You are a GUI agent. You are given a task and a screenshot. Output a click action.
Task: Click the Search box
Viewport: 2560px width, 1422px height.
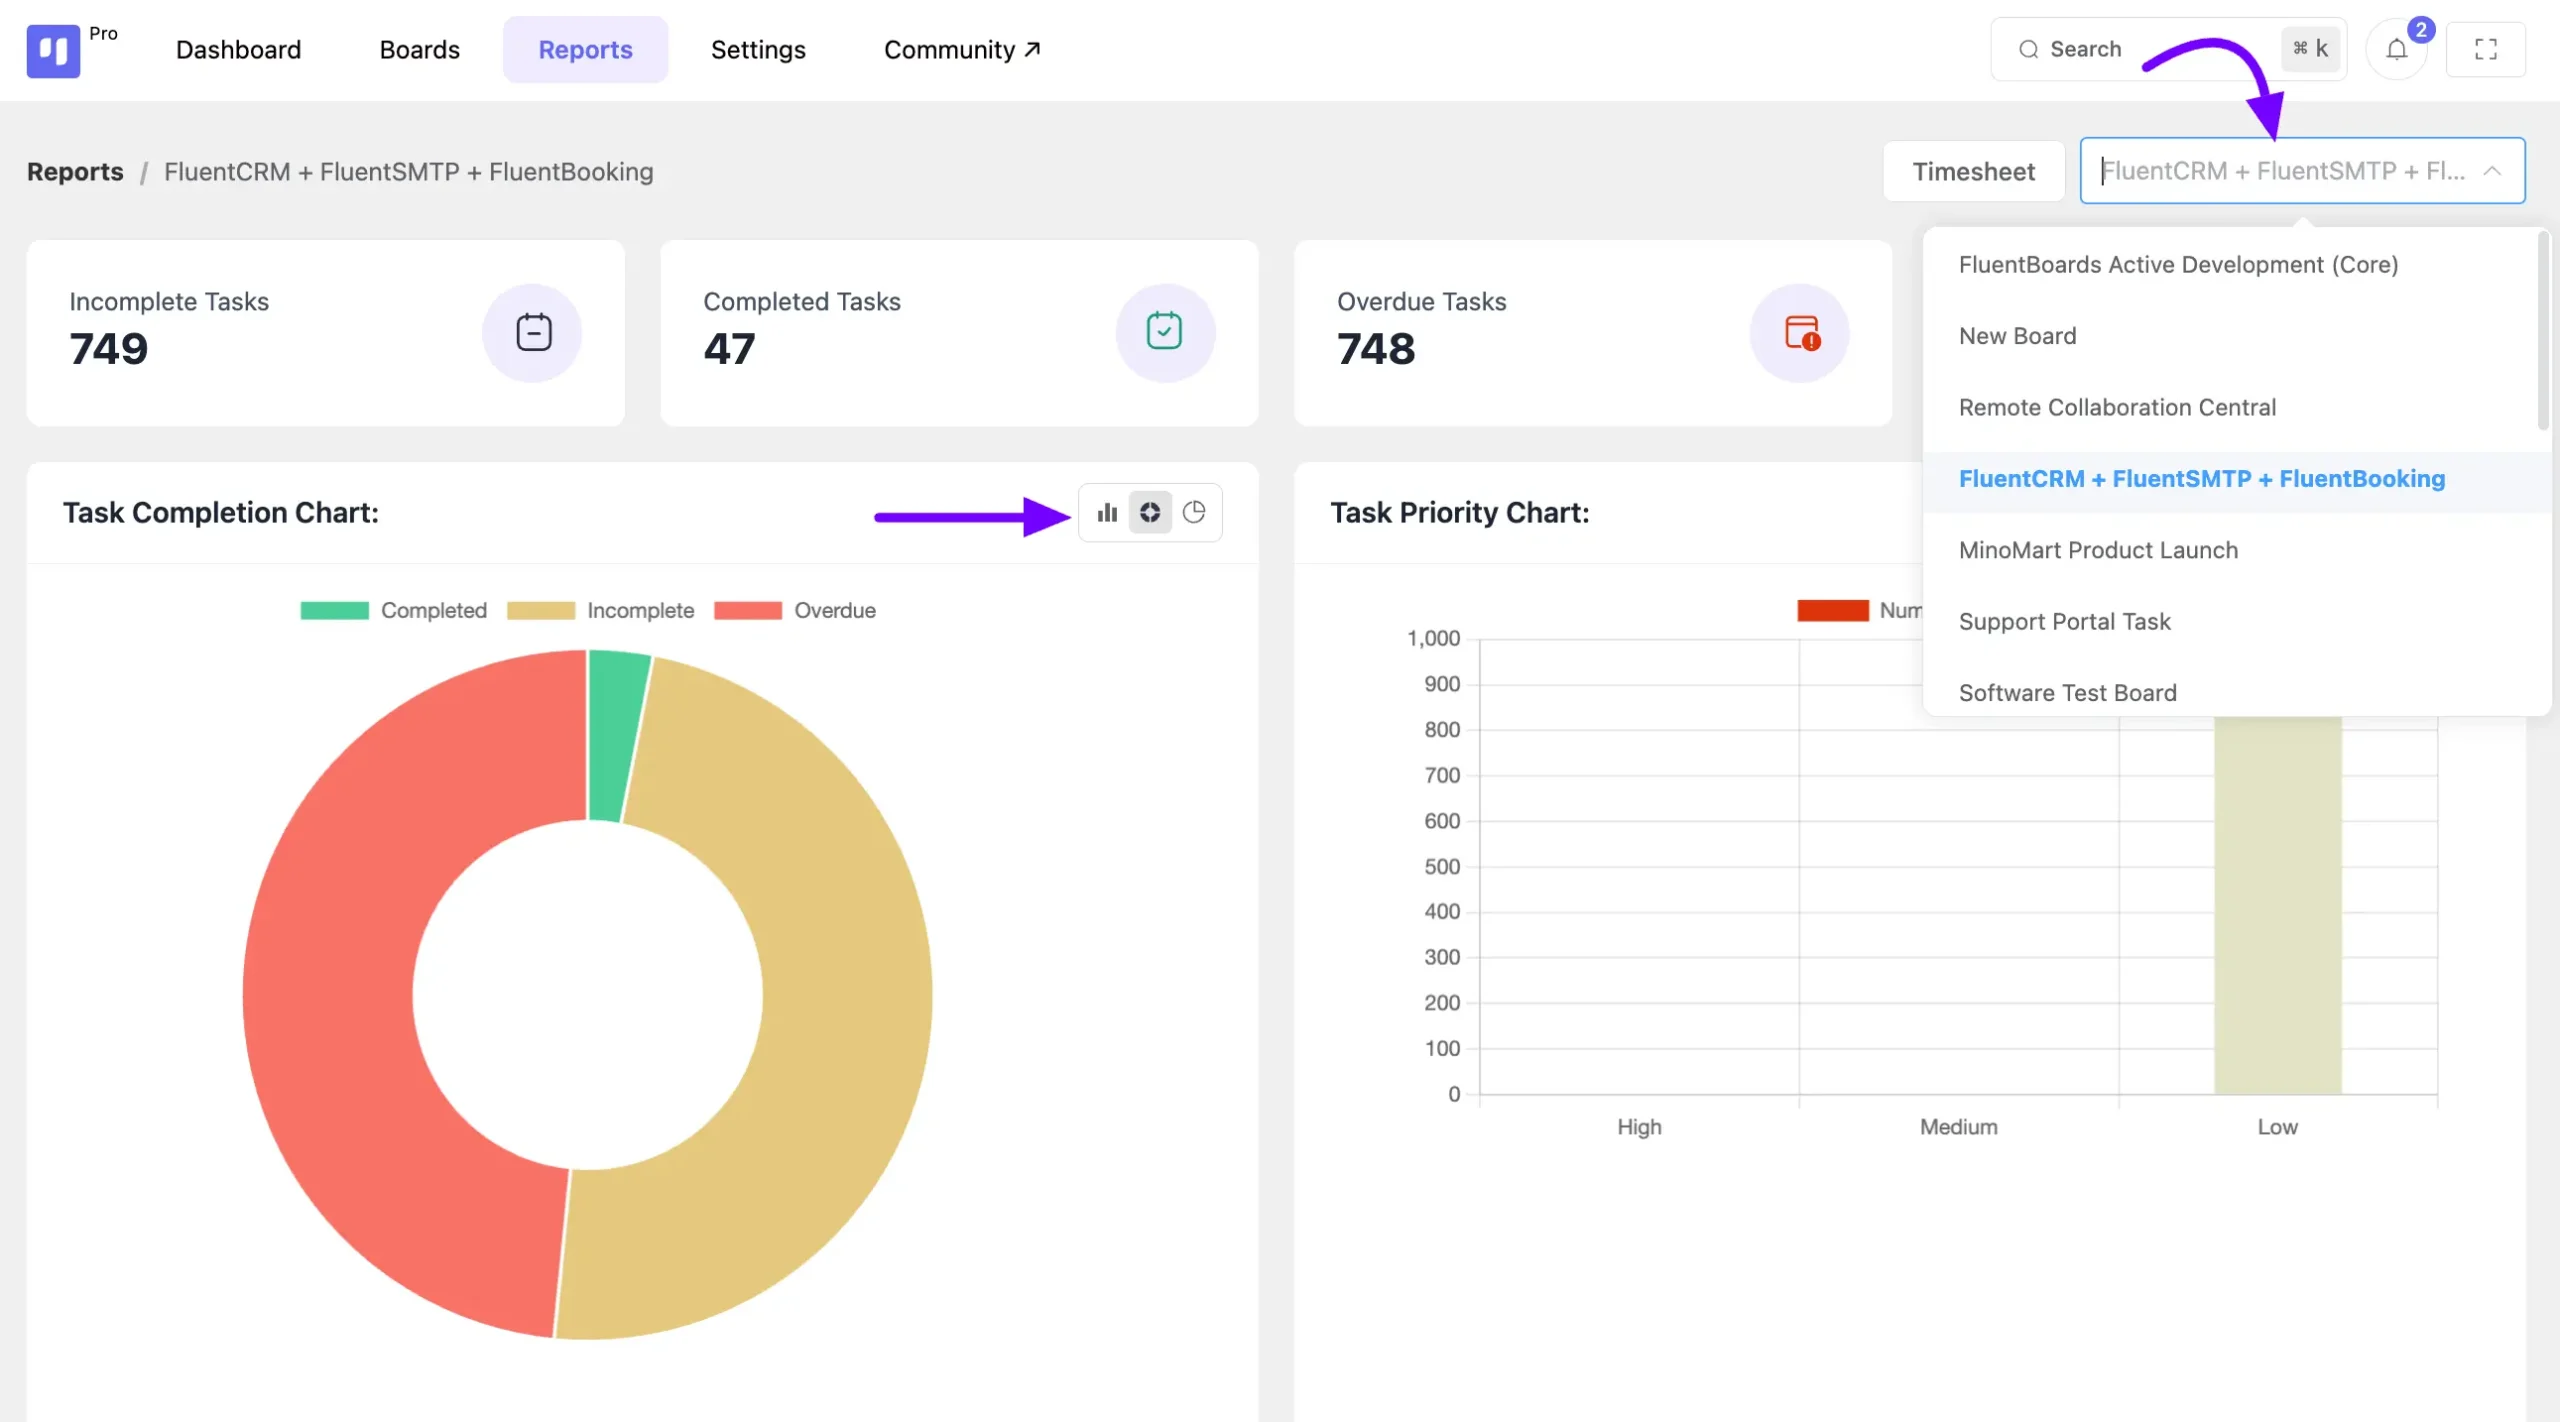[x=2168, y=50]
